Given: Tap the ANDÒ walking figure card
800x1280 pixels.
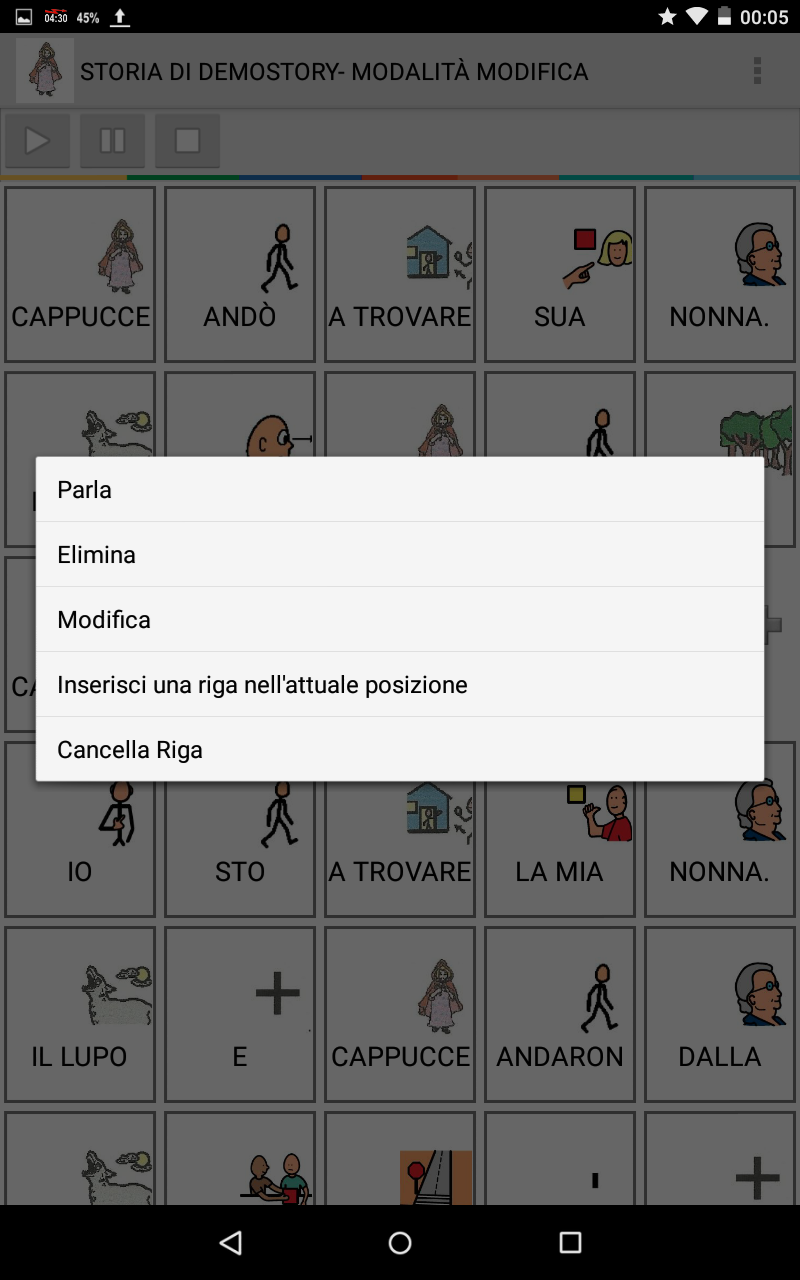Looking at the screenshot, I should [240, 275].
